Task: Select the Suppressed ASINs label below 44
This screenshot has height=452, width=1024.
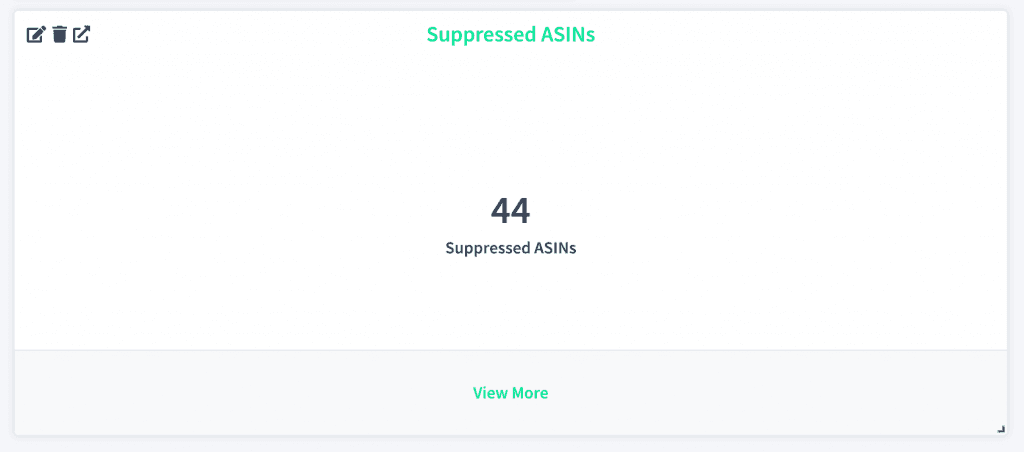Action: 510,249
